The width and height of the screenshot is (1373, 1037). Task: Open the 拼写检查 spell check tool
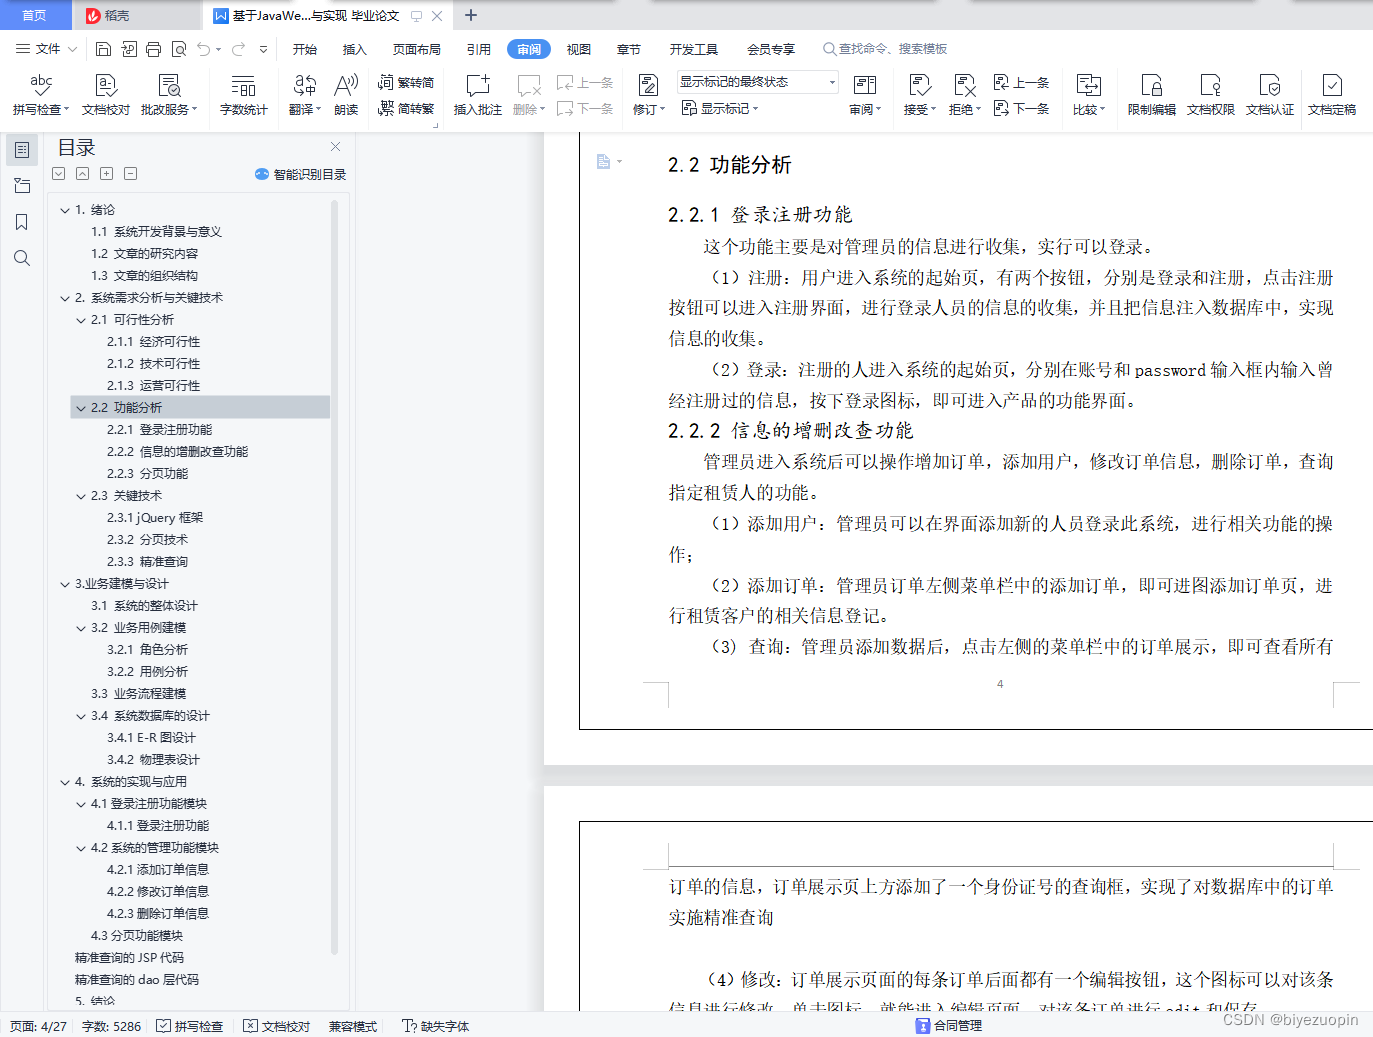pyautogui.click(x=41, y=95)
